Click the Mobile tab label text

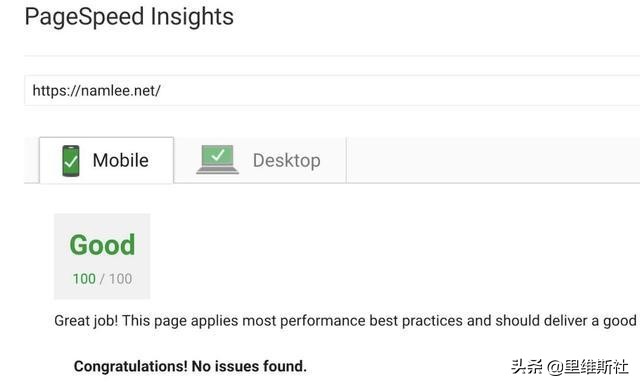tap(120, 160)
